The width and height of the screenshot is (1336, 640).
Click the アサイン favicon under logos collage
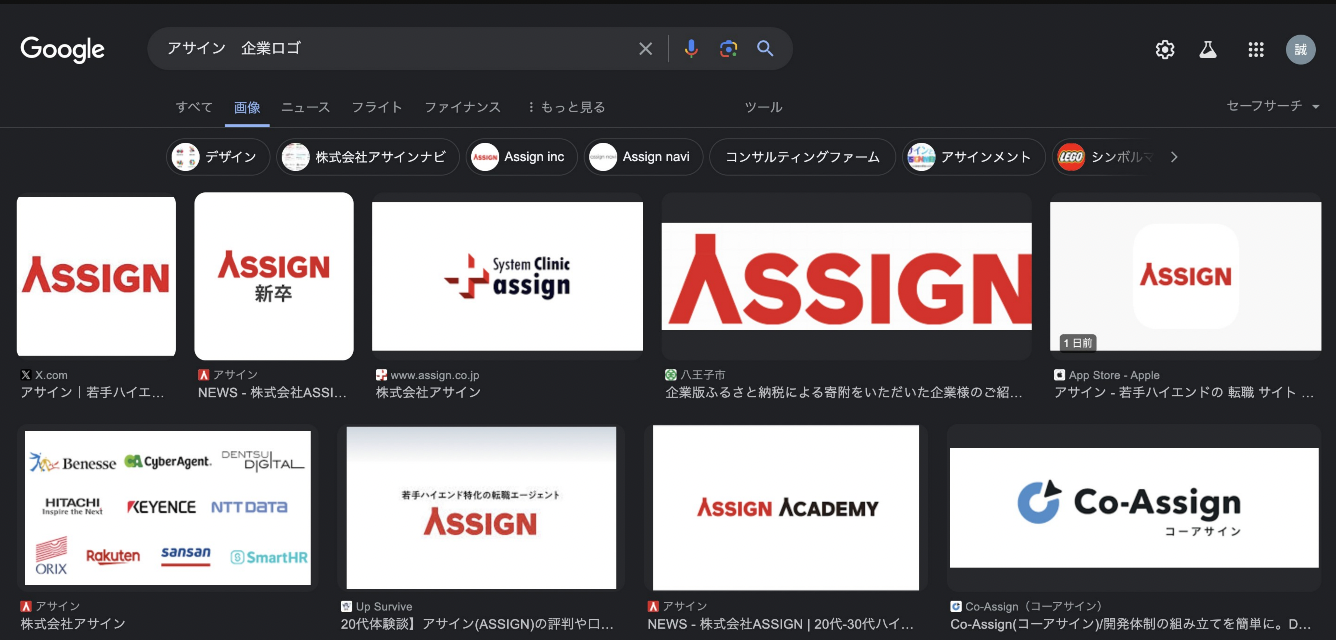tap(26, 606)
